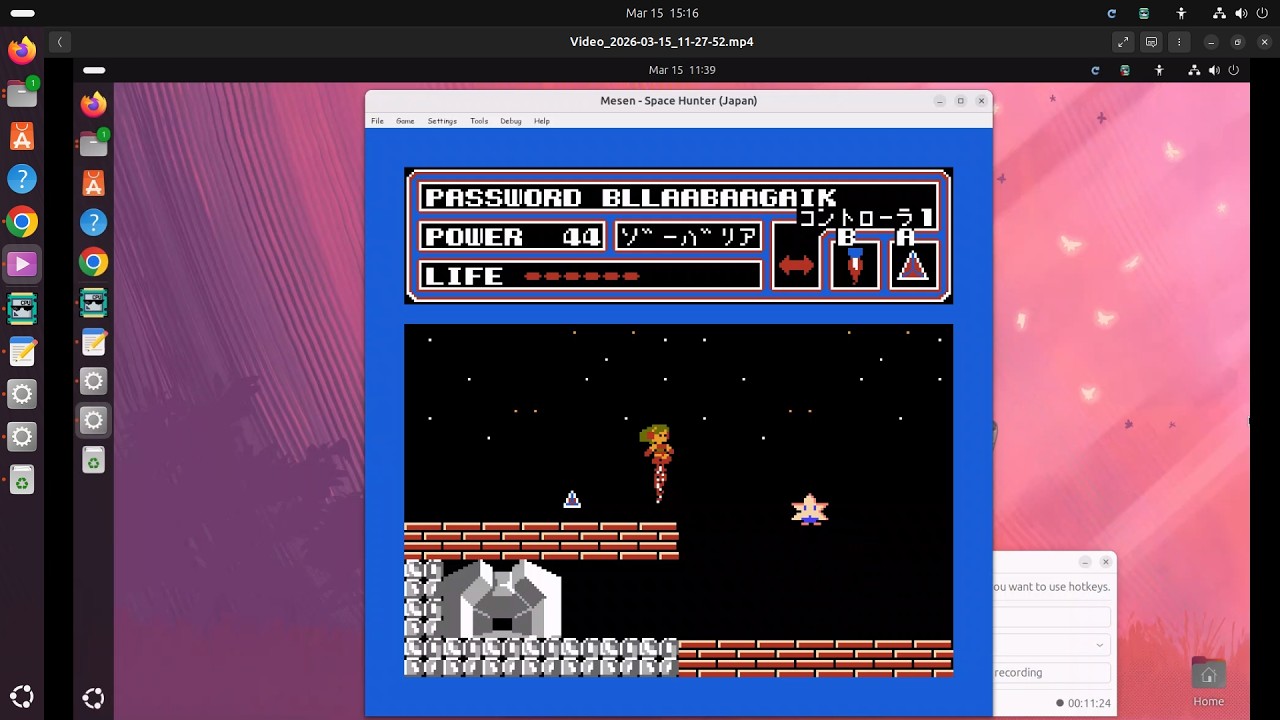This screenshot has height=720, width=1280.
Task: Open the Debug menu in Mesen
Action: (x=510, y=121)
